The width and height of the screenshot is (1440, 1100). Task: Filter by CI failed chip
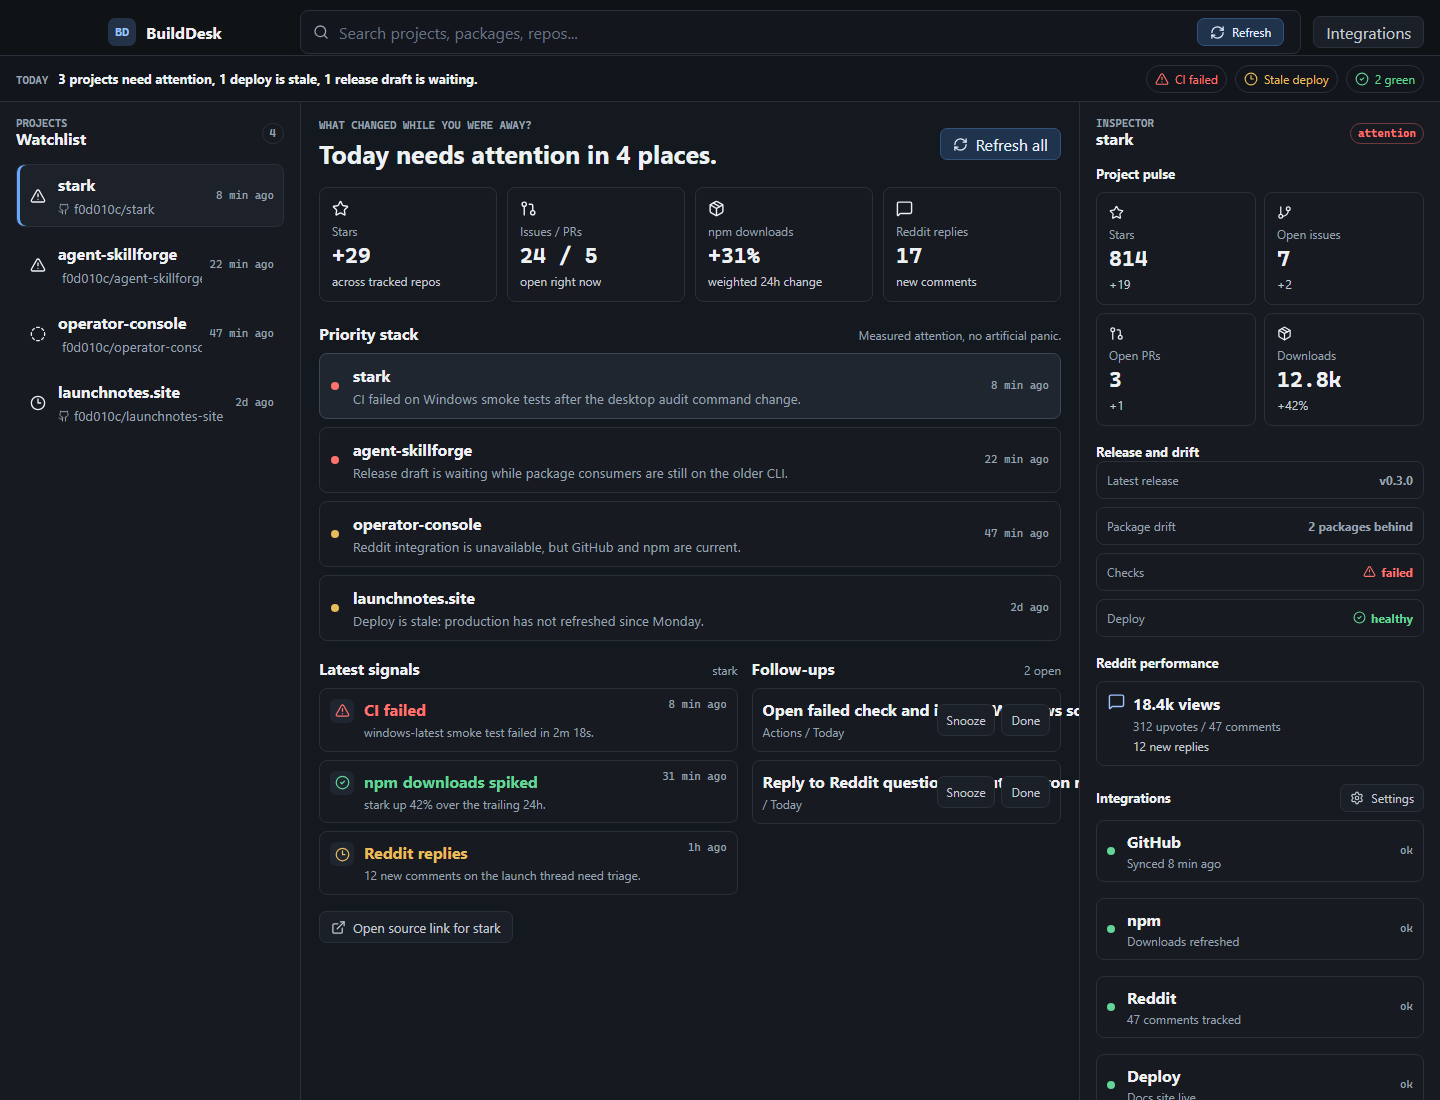pyautogui.click(x=1187, y=79)
